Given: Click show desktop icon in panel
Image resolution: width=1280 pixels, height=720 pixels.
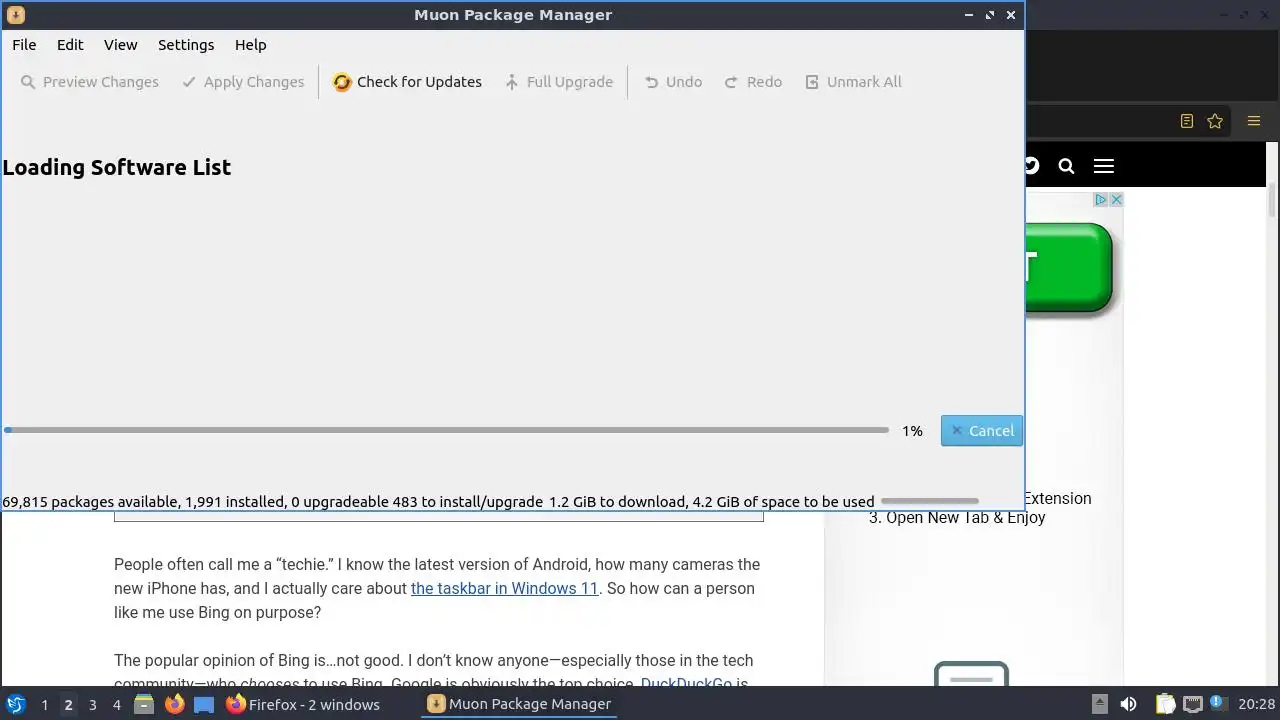Looking at the screenshot, I should 204,704.
